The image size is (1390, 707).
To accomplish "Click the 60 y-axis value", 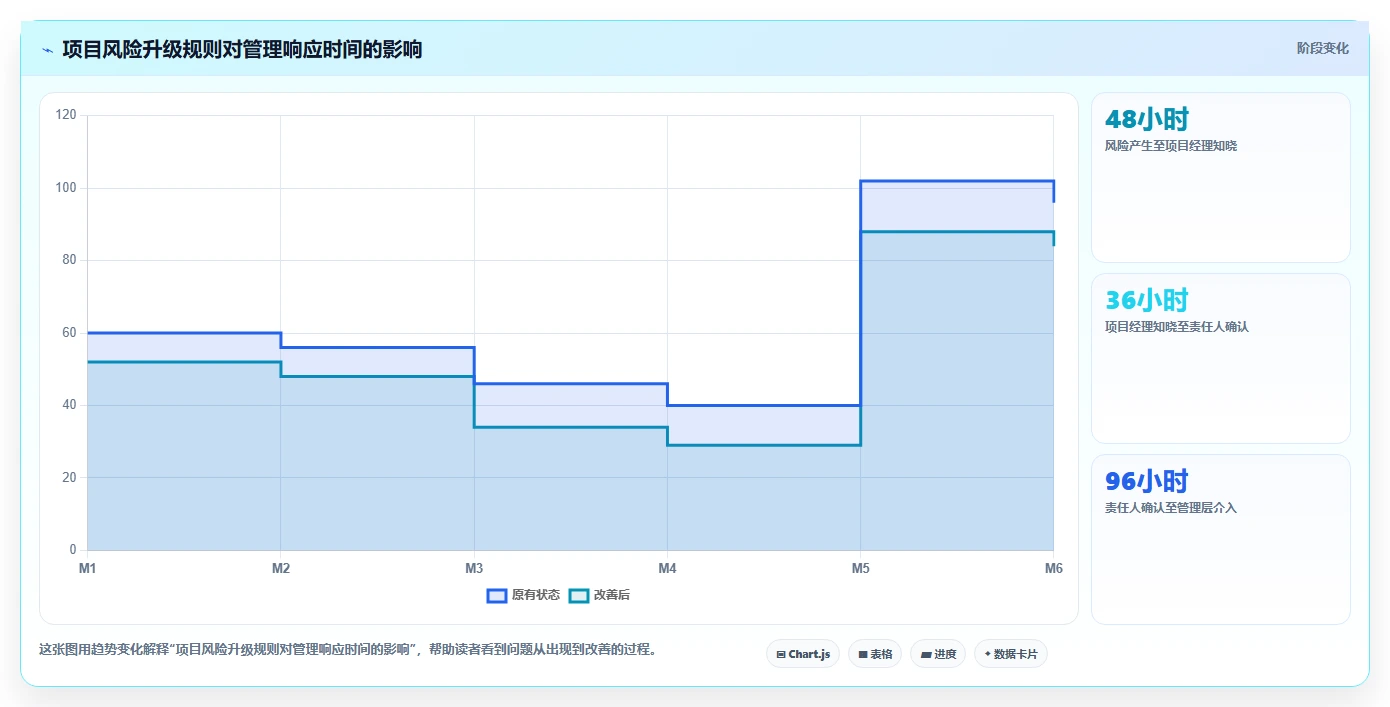I will point(69,333).
